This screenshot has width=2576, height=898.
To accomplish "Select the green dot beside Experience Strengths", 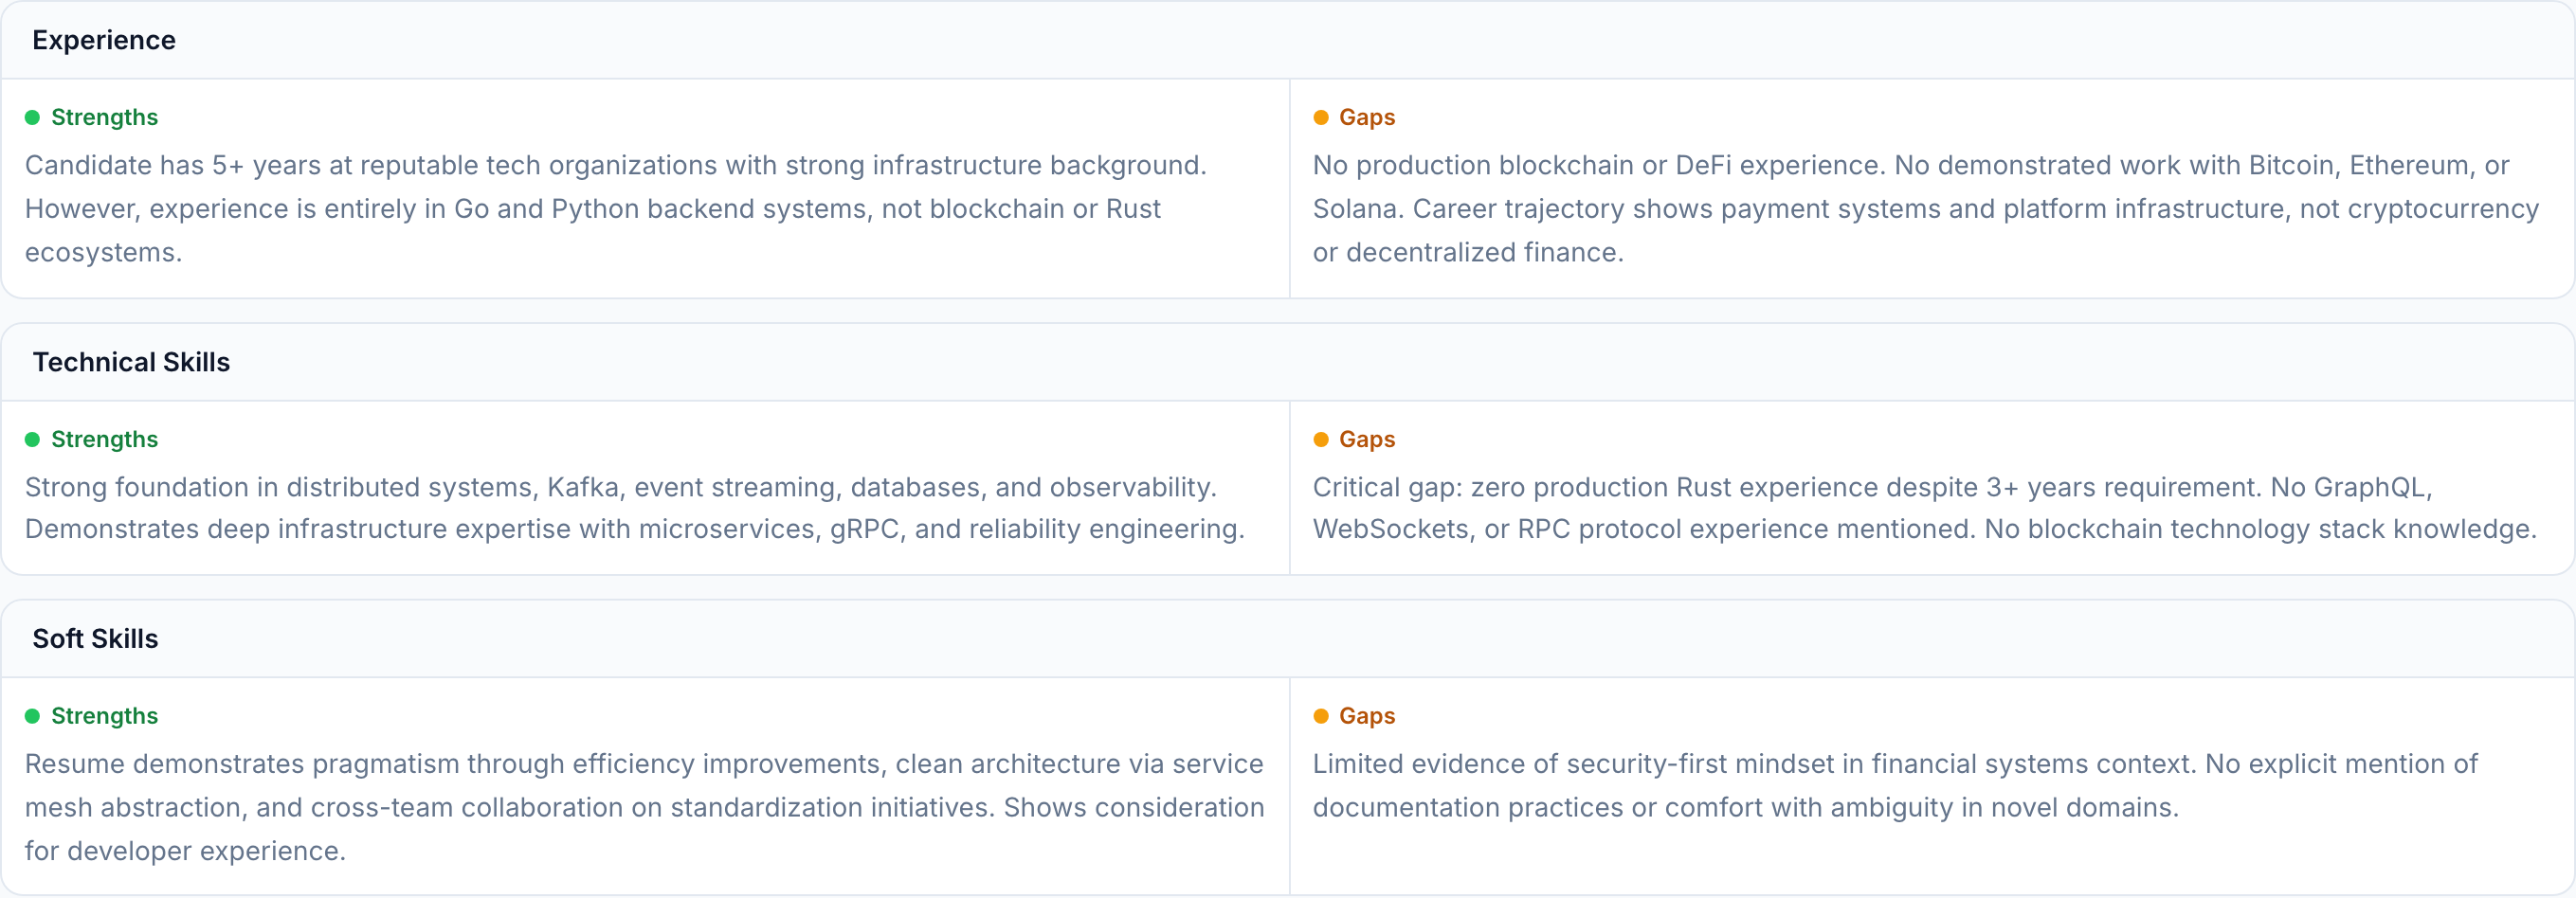I will click(32, 117).
